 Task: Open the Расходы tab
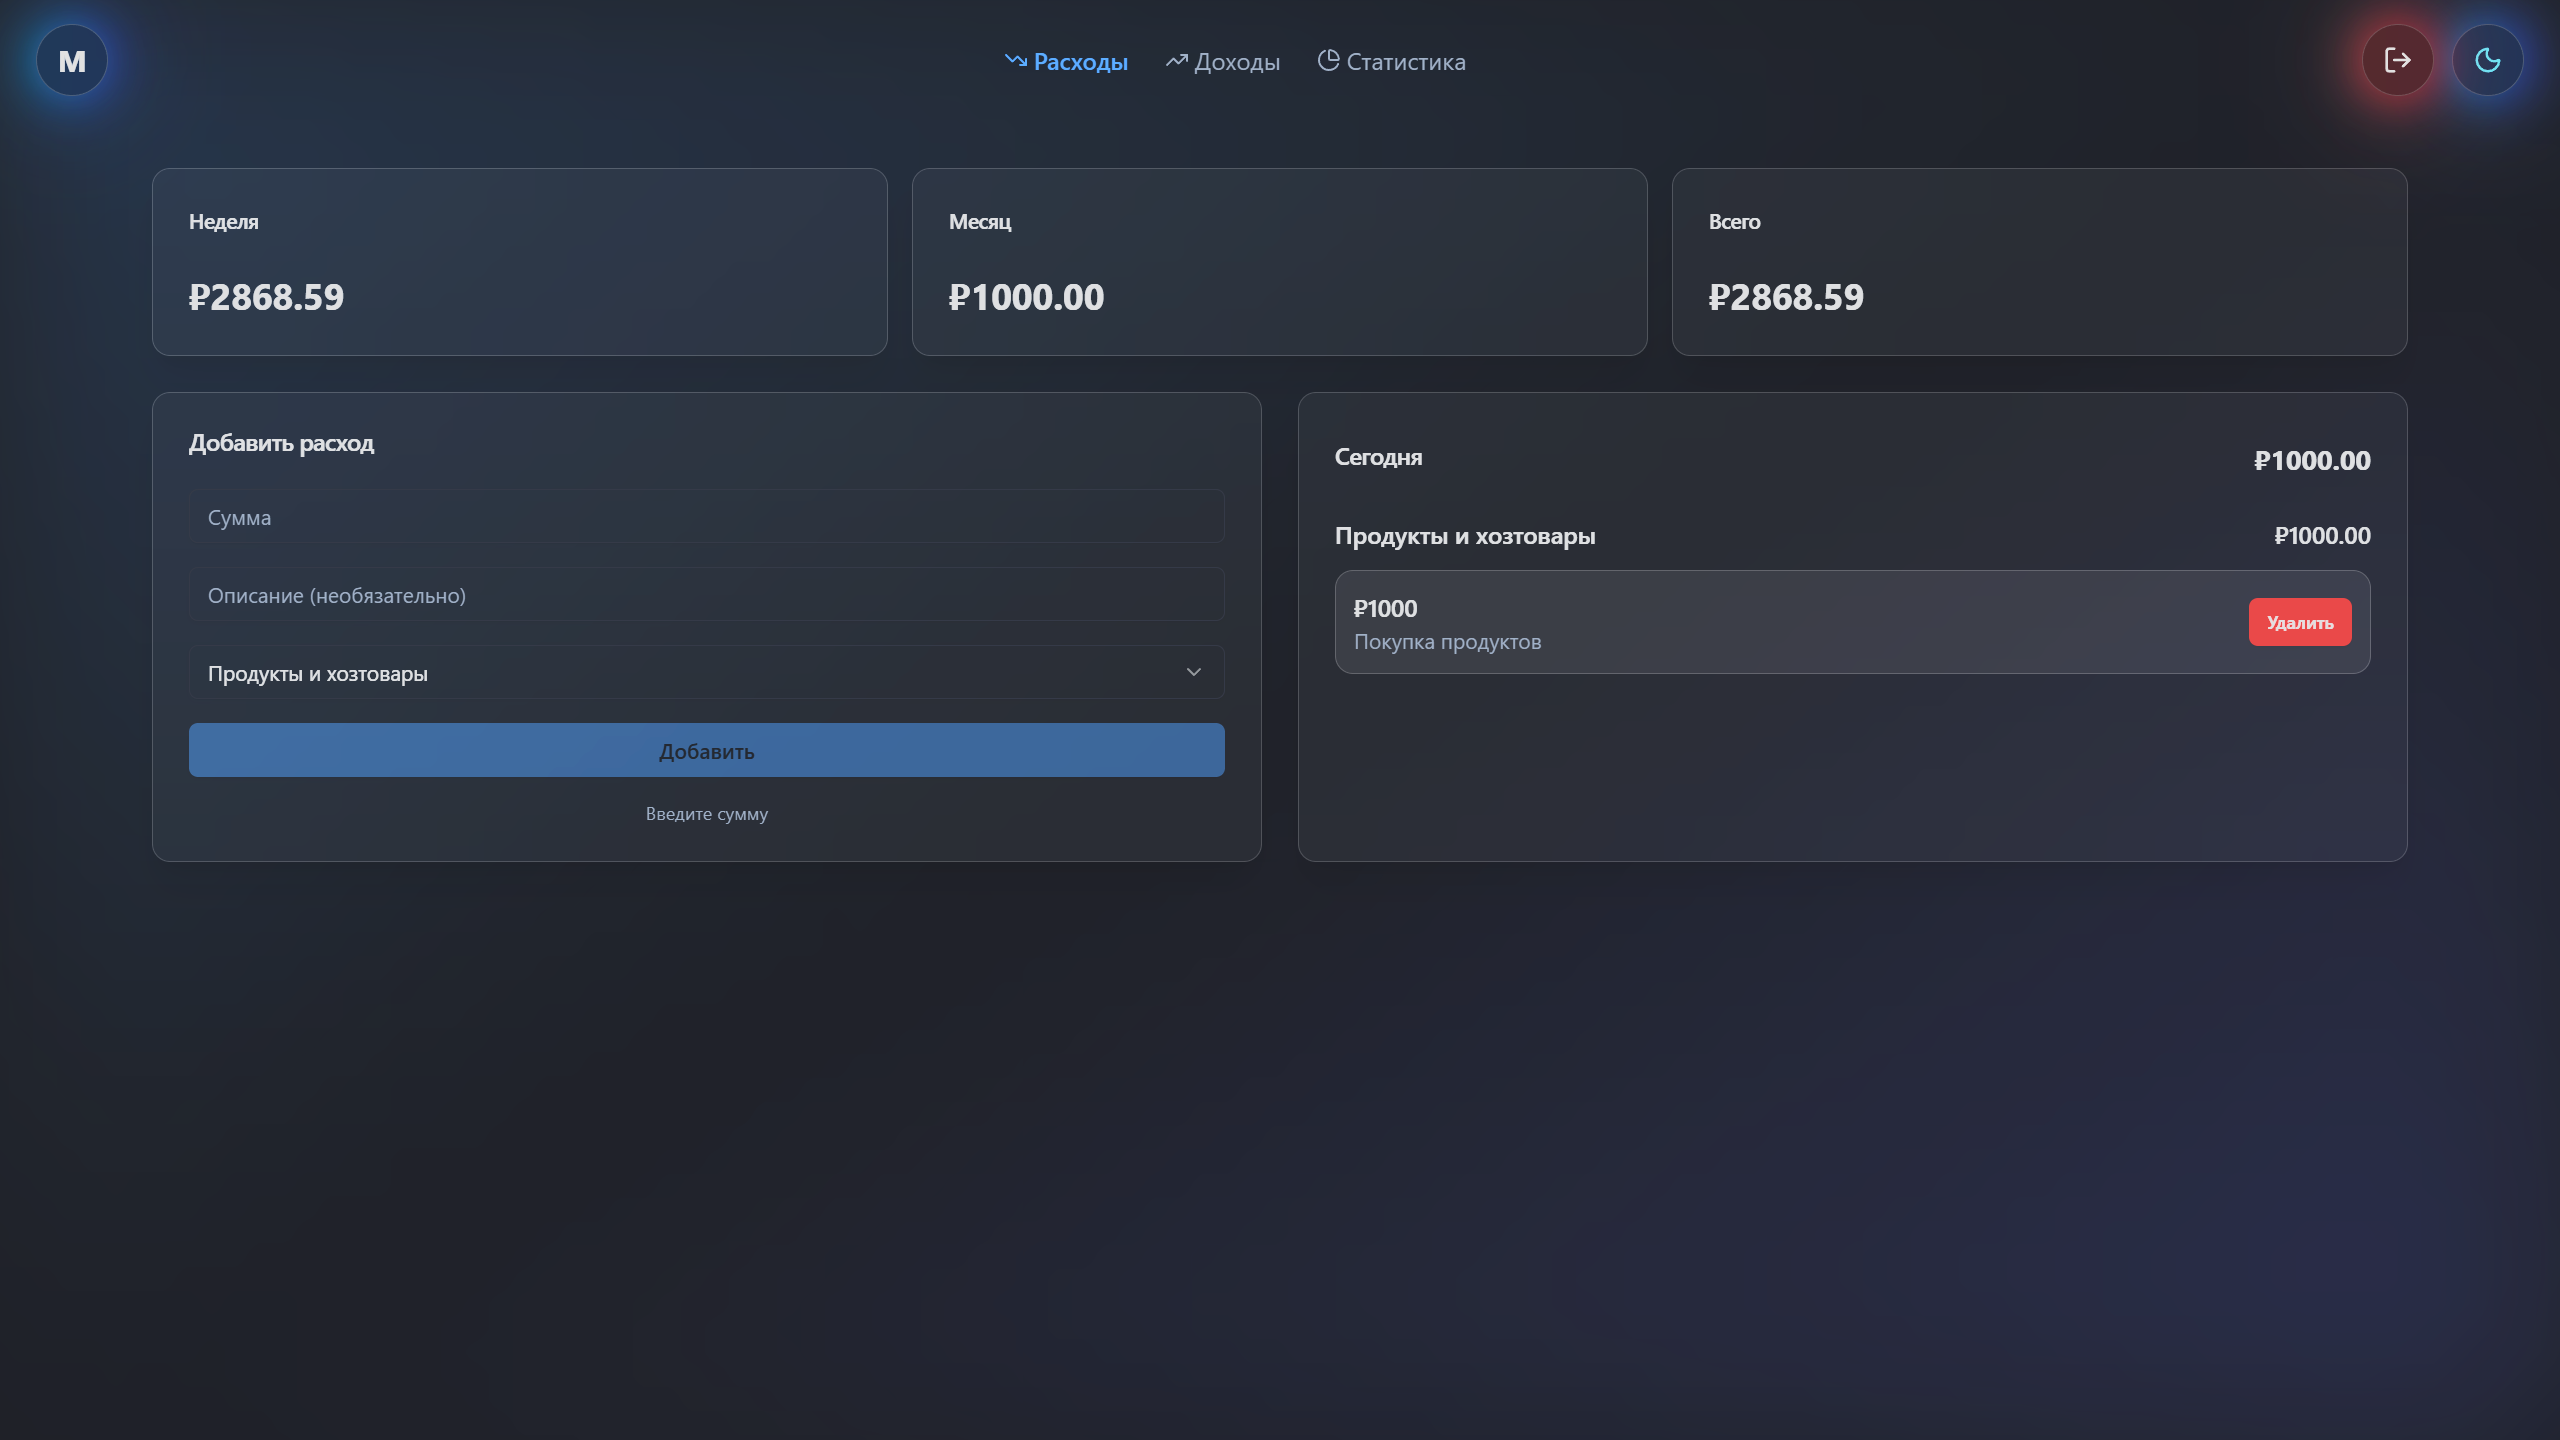click(x=1080, y=62)
